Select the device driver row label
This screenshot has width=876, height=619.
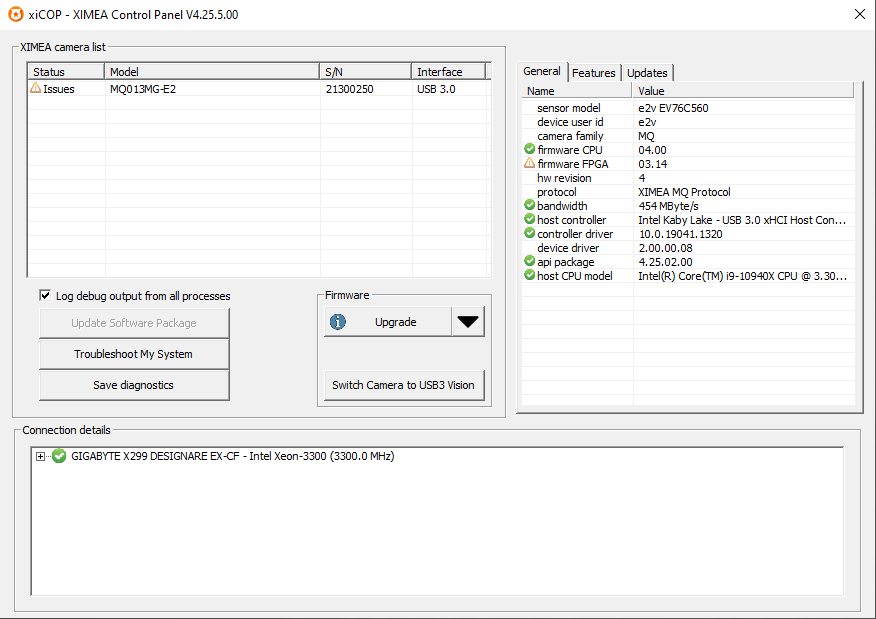(568, 247)
